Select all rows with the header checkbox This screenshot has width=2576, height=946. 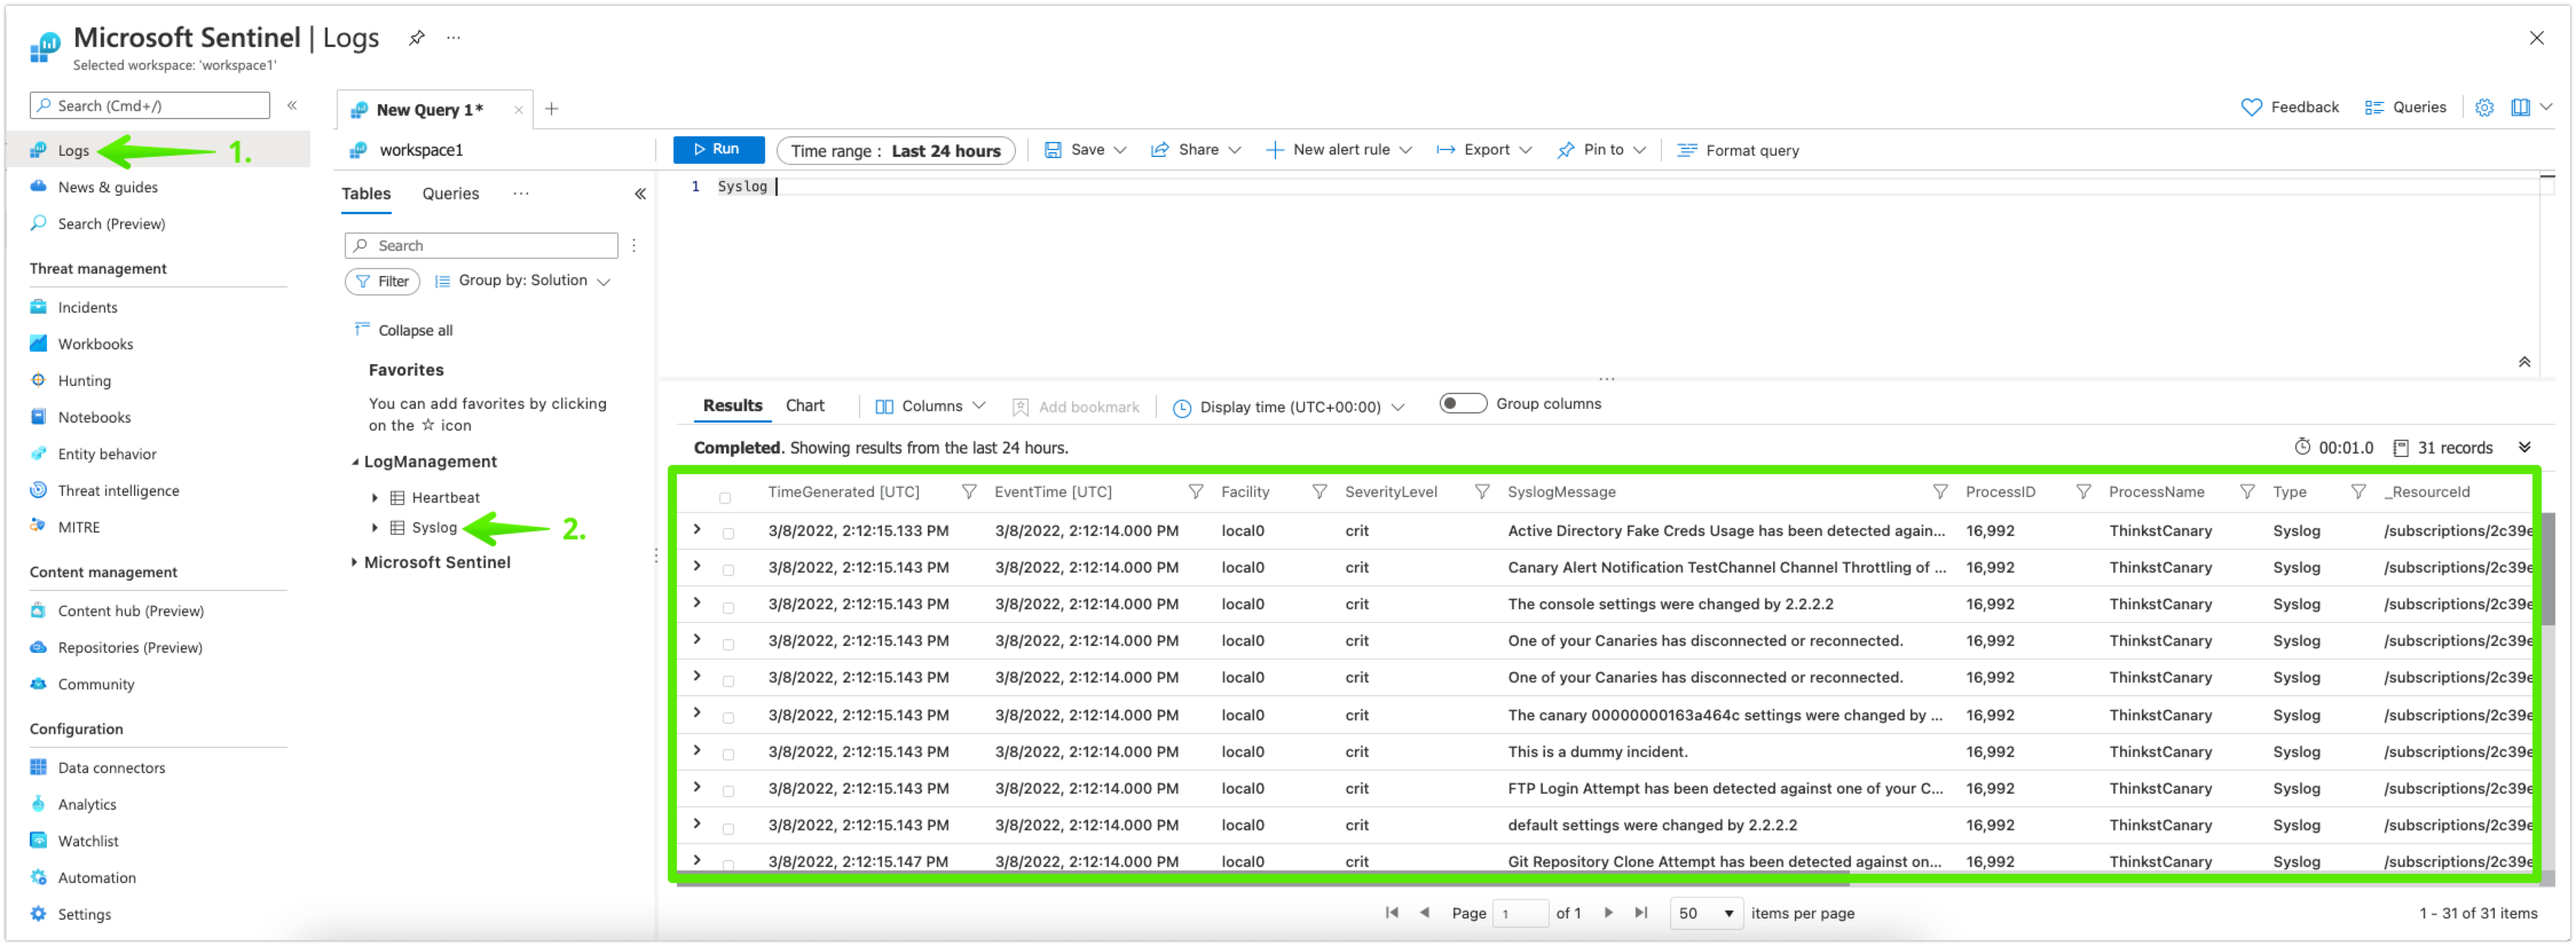[725, 498]
